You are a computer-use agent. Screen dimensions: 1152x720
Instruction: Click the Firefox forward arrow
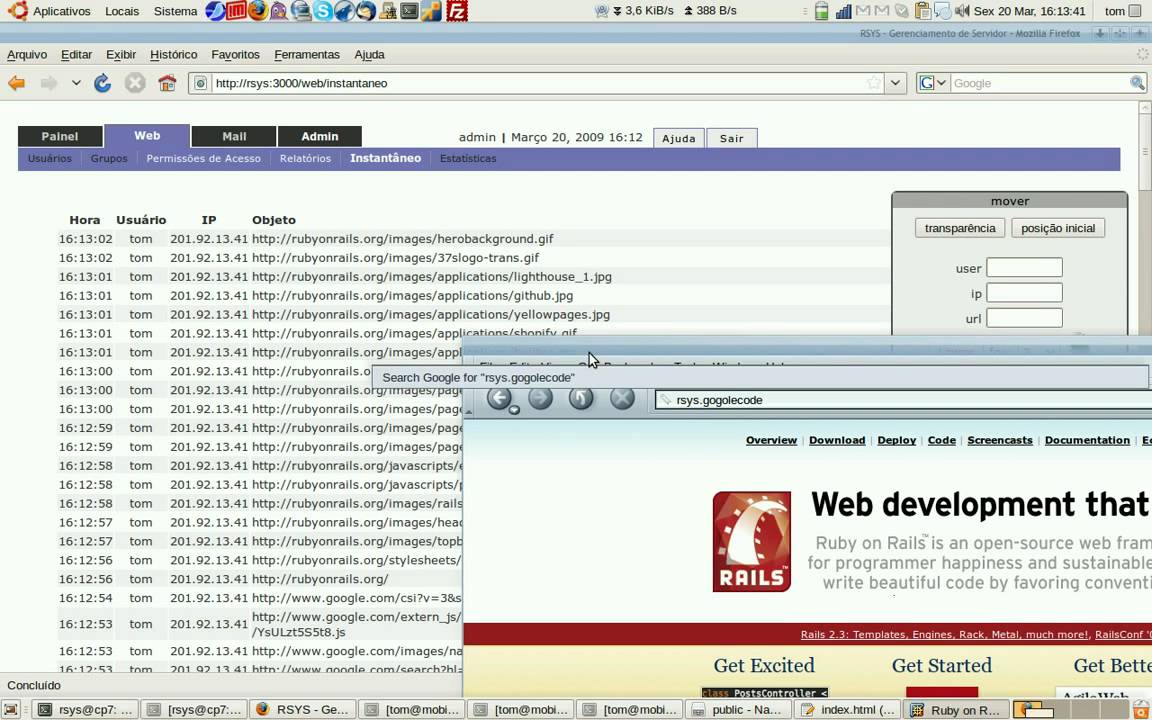tap(48, 84)
